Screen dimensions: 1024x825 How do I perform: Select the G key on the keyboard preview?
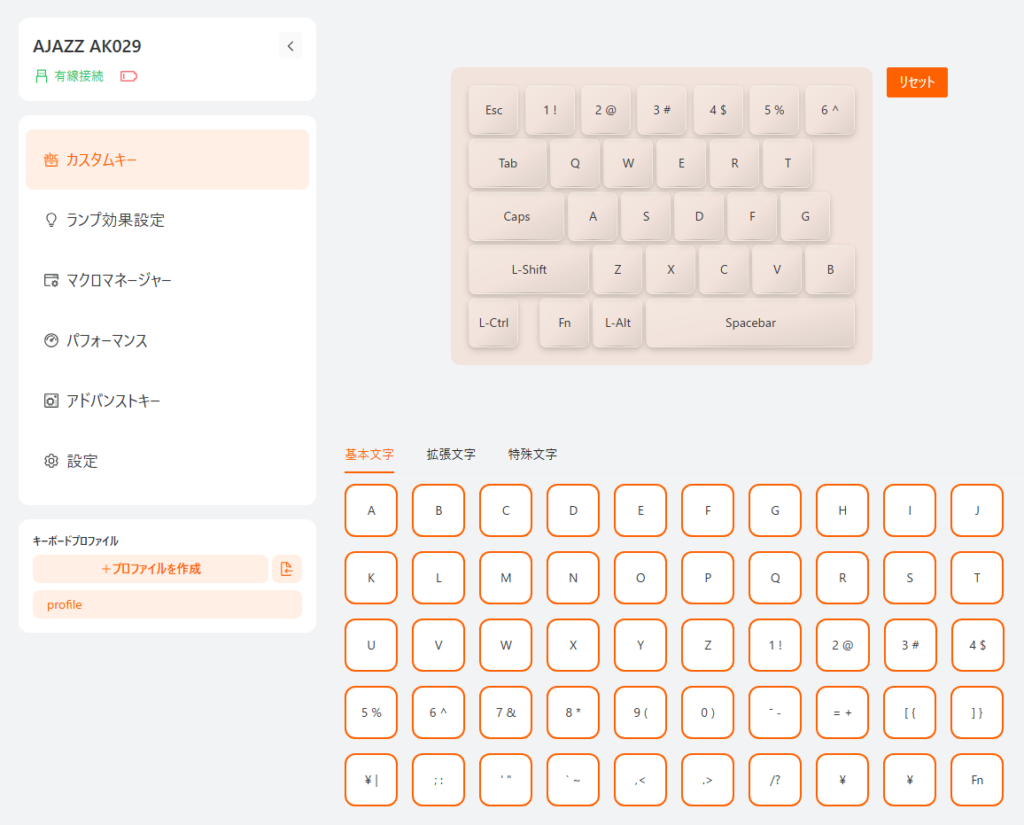(x=805, y=216)
